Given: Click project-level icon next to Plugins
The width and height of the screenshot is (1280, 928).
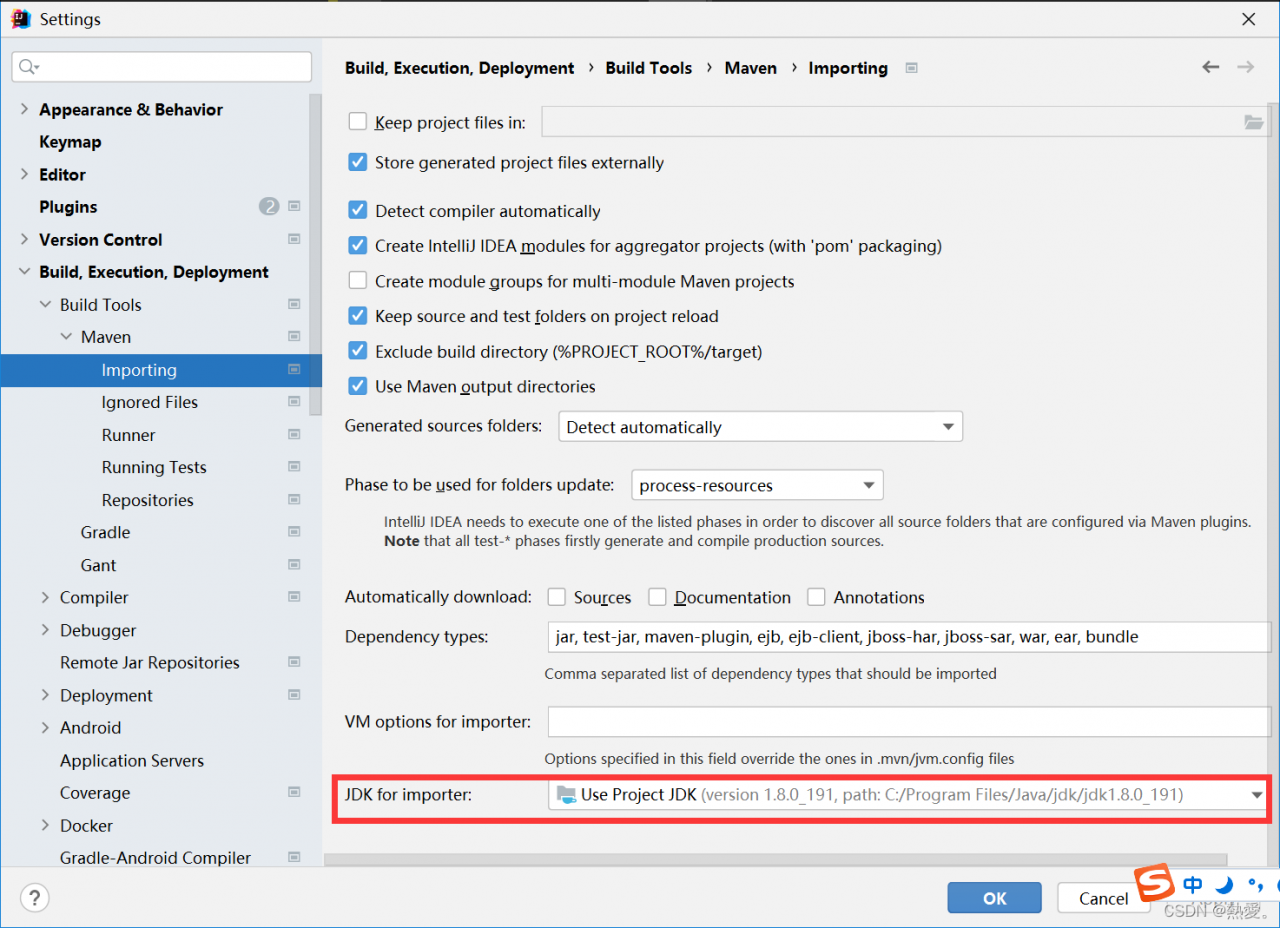Looking at the screenshot, I should click(x=294, y=207).
